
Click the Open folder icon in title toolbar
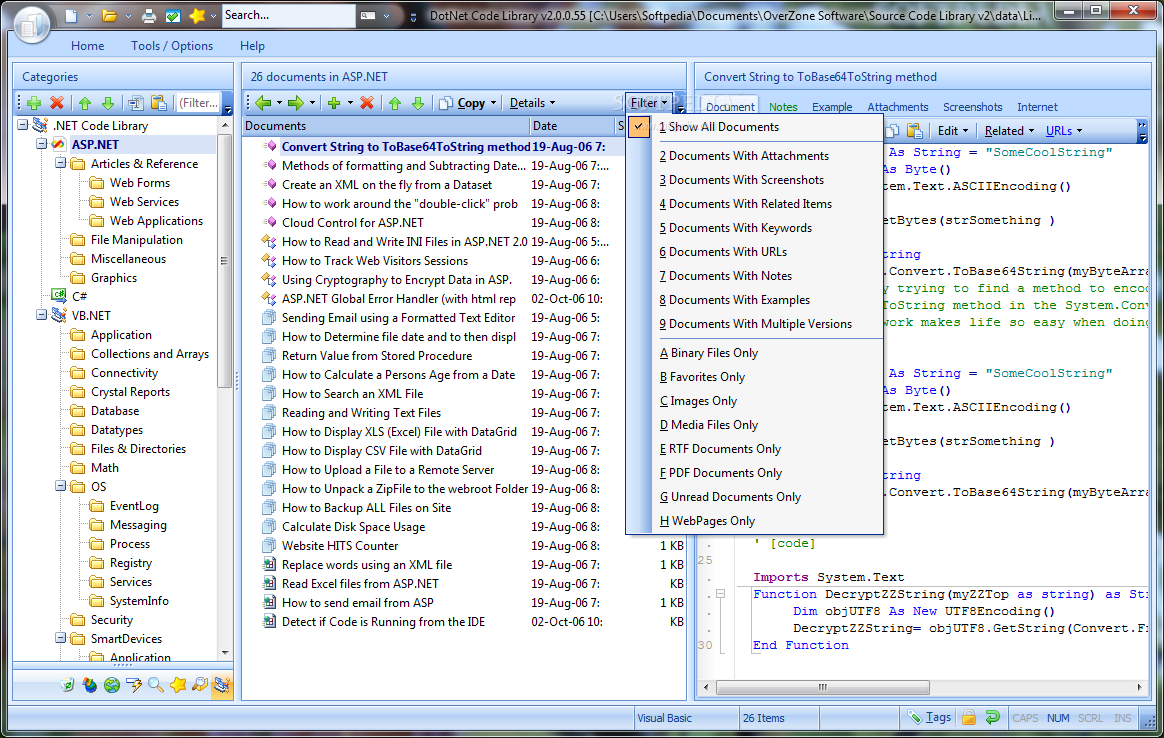click(x=109, y=16)
